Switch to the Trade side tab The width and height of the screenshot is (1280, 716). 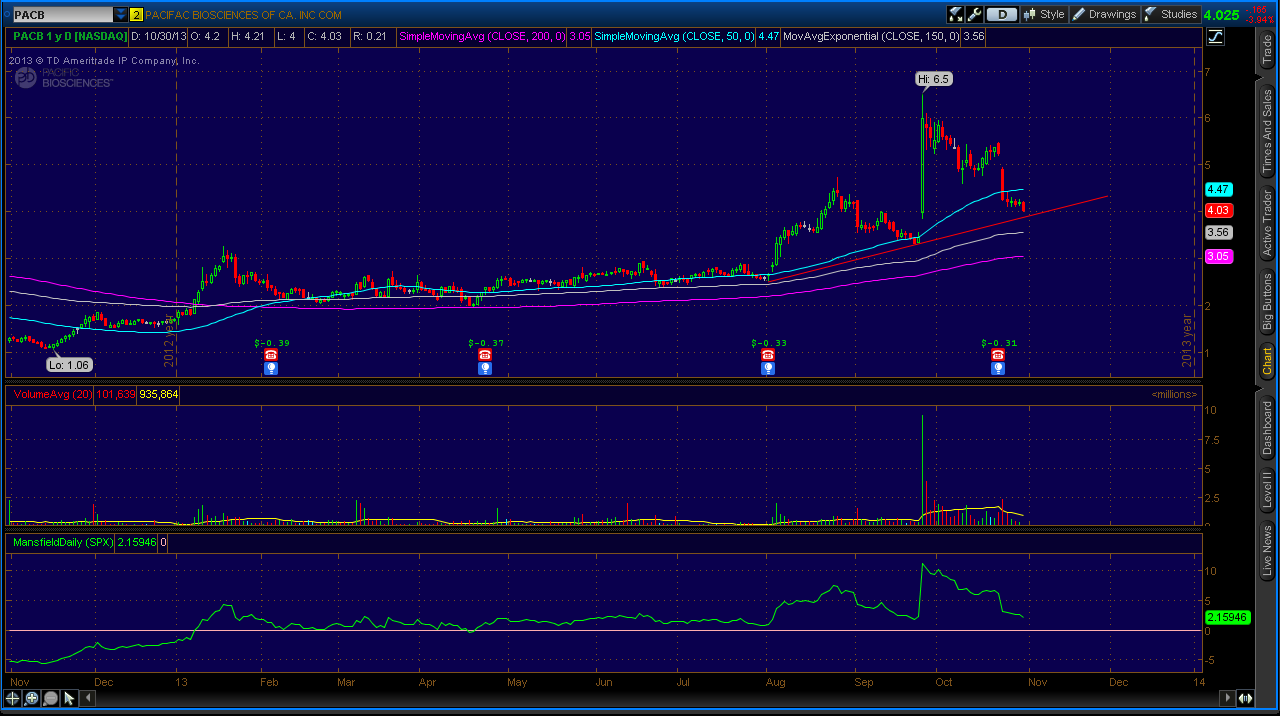[x=1267, y=50]
